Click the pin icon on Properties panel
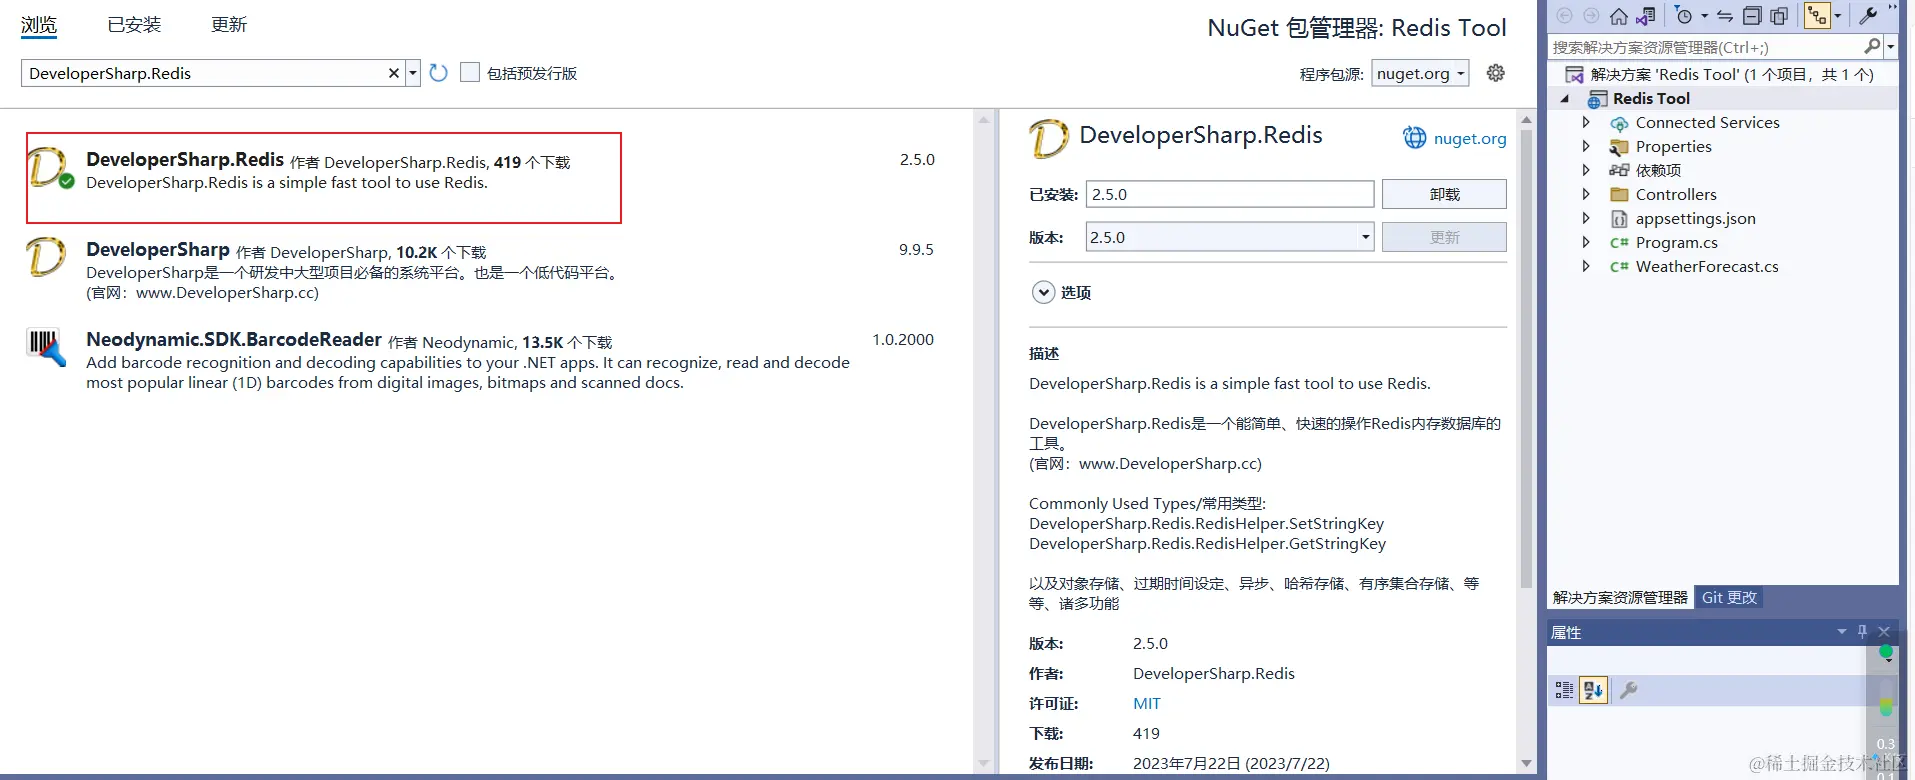This screenshot has height=780, width=1915. pyautogui.click(x=1862, y=631)
